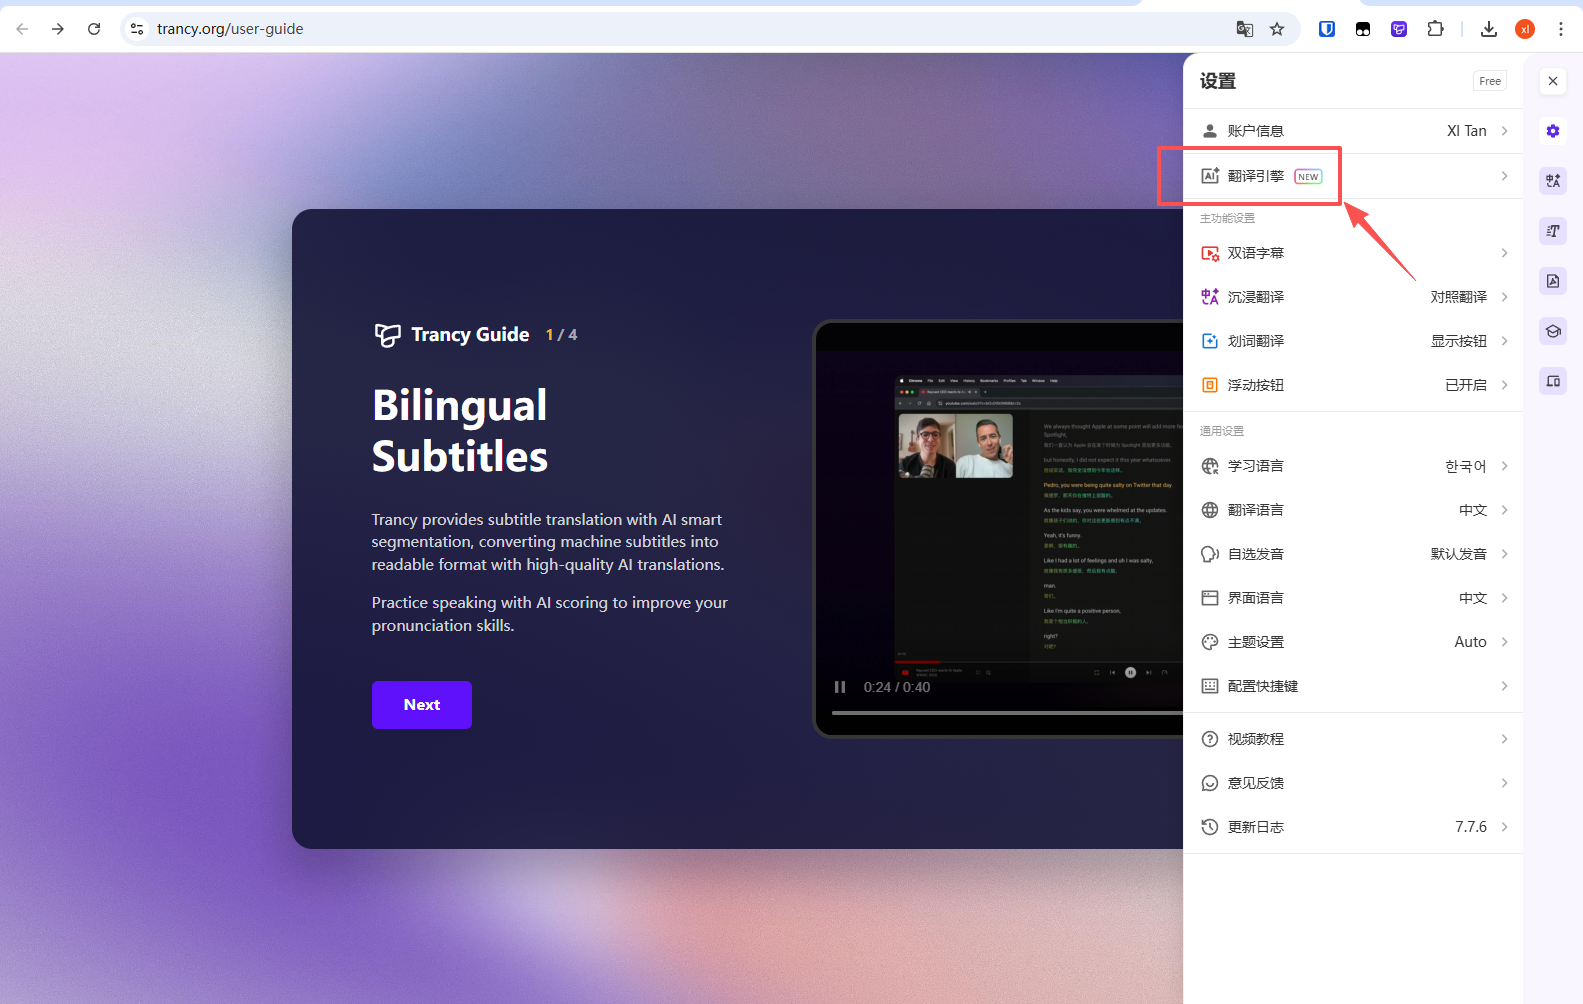Expand the 意见反馈 chevron
This screenshot has height=1004, width=1583.
click(1504, 783)
